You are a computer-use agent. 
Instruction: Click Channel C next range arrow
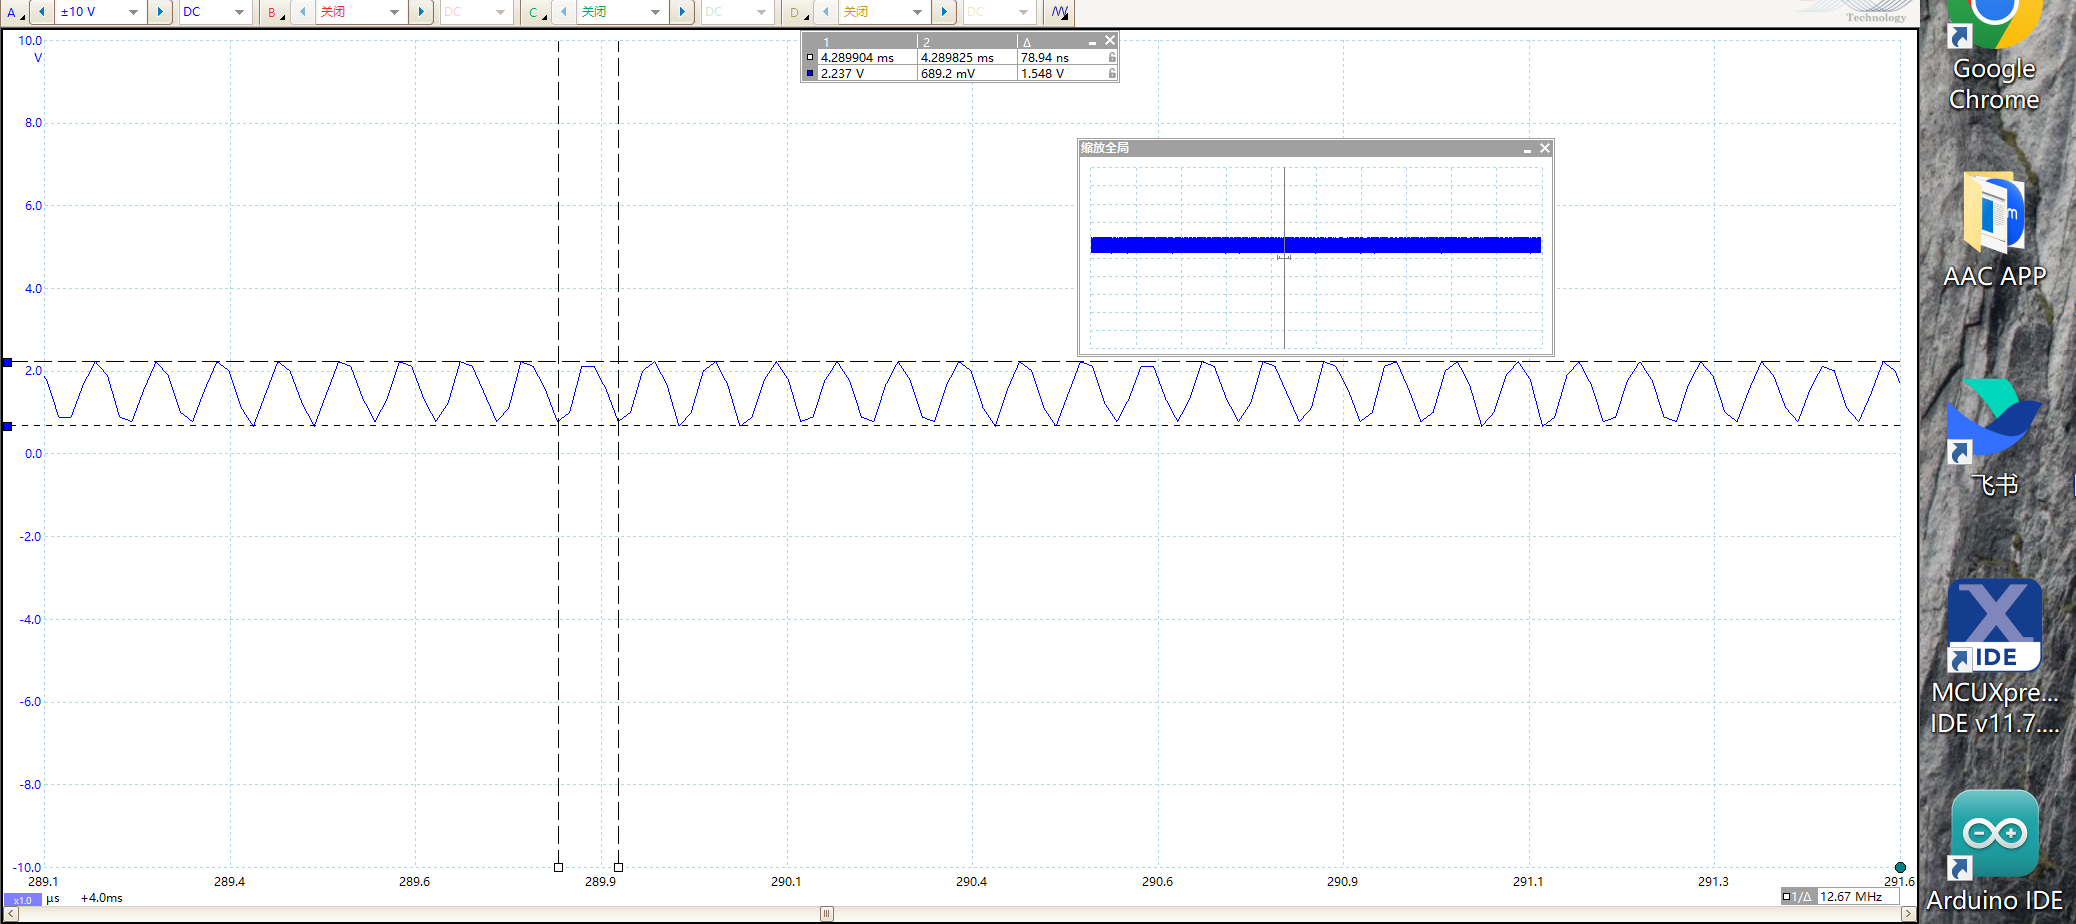tap(682, 12)
